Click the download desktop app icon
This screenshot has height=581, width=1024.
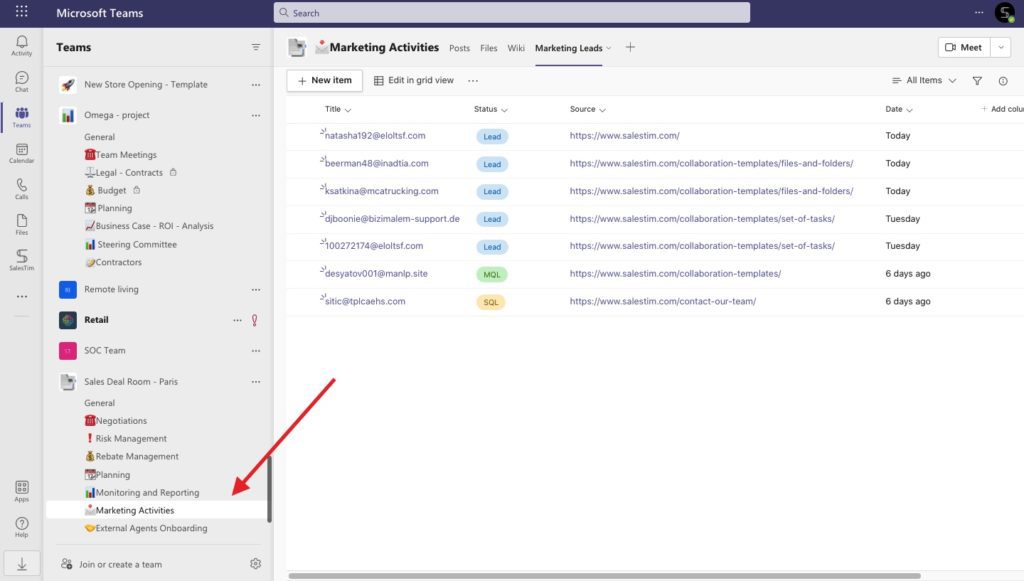(22, 564)
